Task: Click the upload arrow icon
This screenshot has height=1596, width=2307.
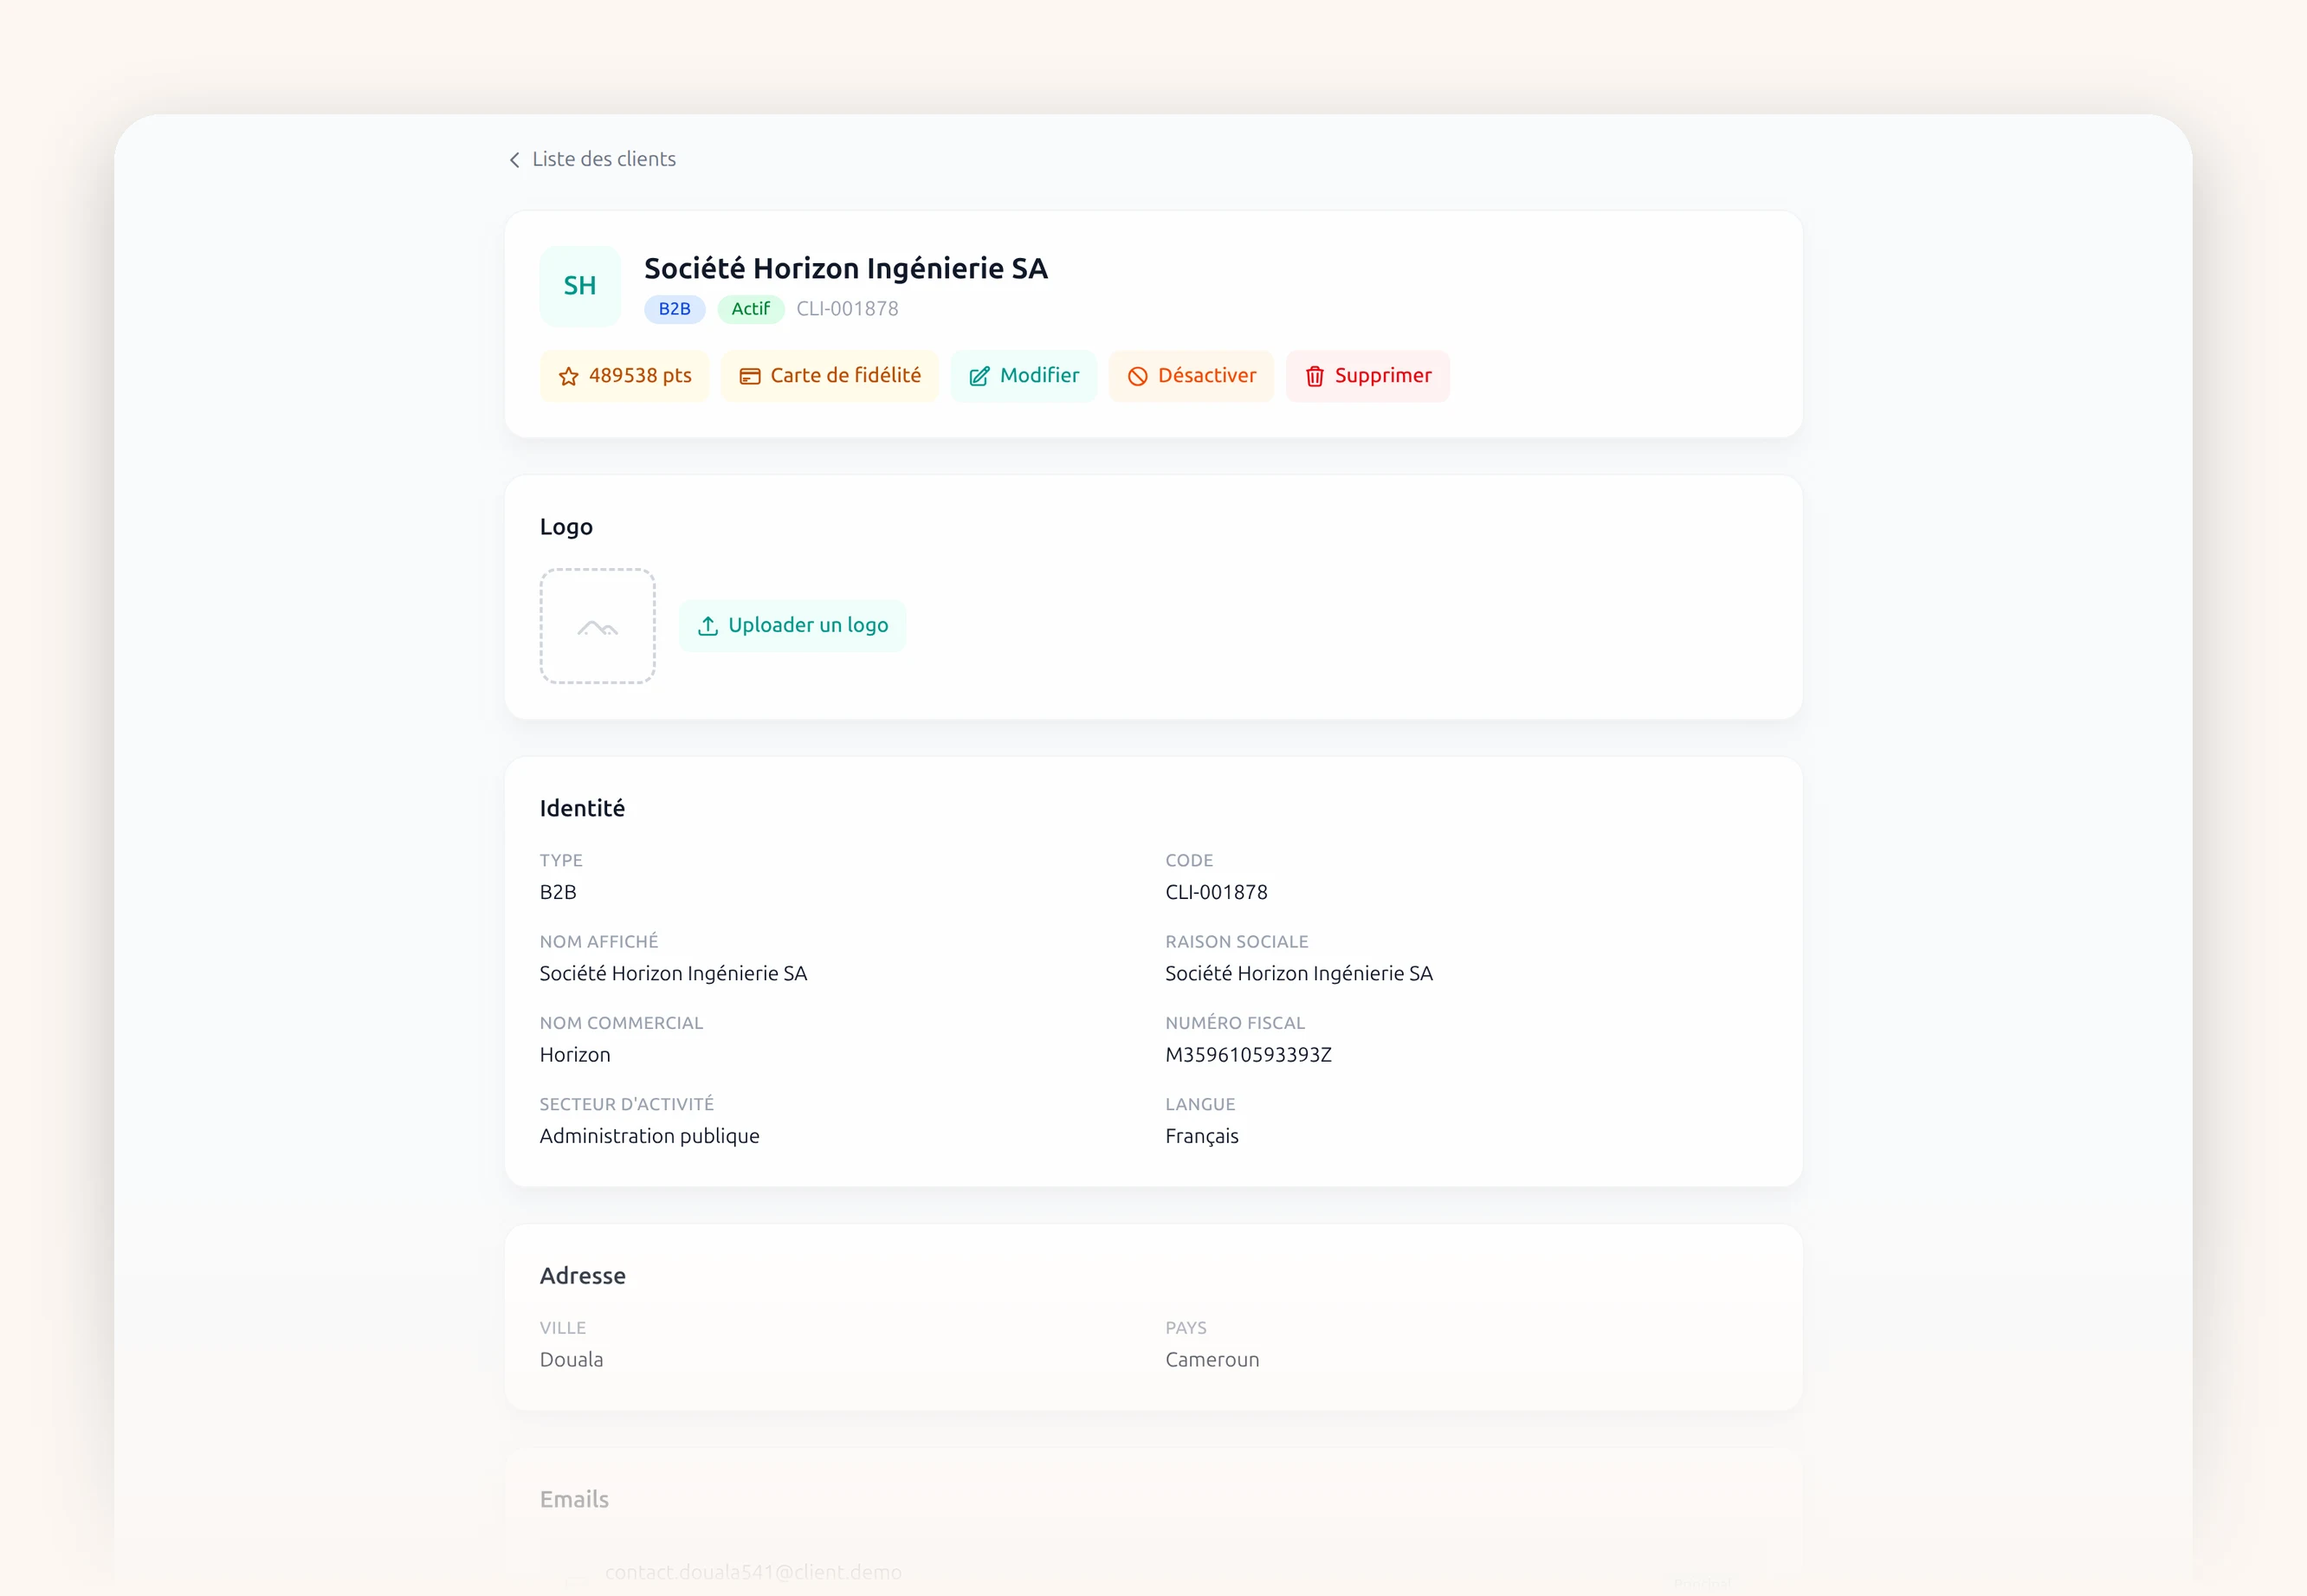Action: pyautogui.click(x=708, y=626)
